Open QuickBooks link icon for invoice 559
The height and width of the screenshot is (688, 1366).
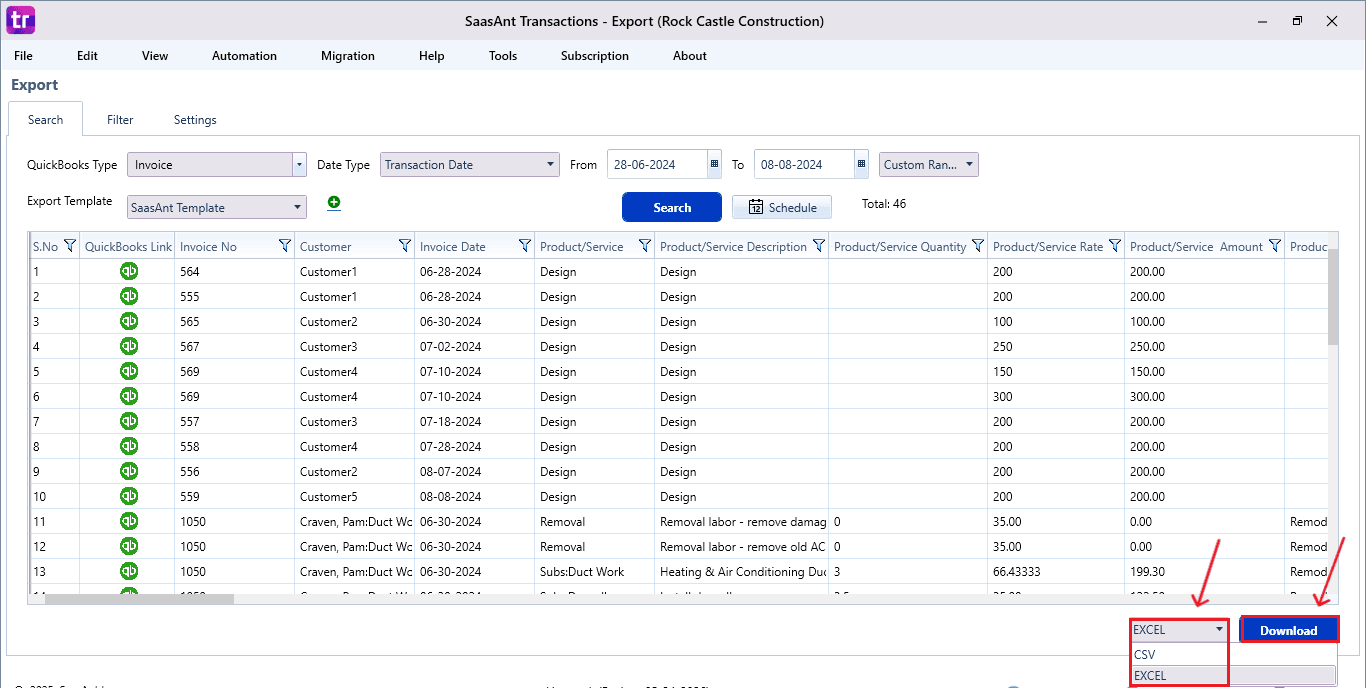pyautogui.click(x=129, y=496)
